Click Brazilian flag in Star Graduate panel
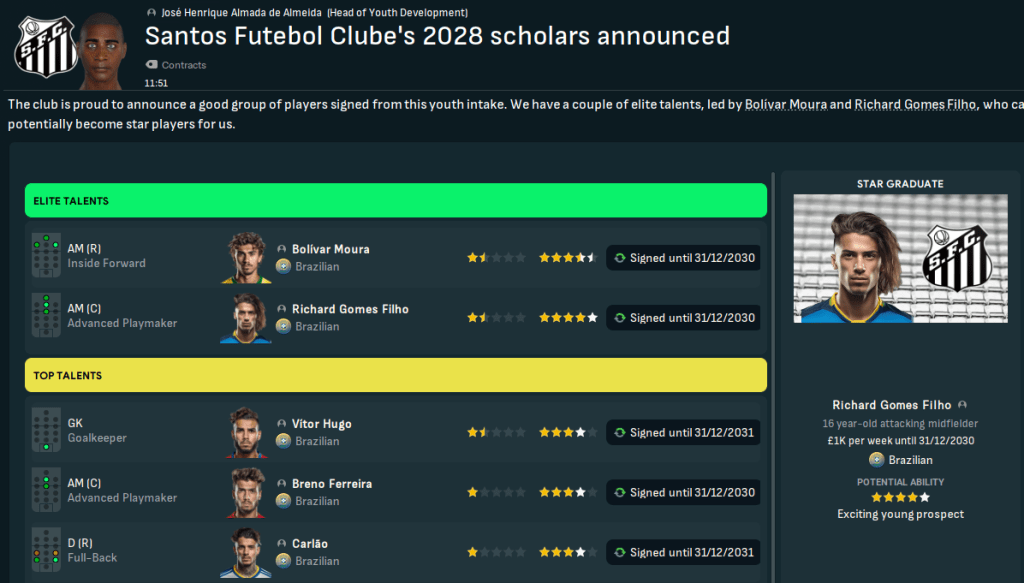This screenshot has height=583, width=1024. click(x=876, y=460)
